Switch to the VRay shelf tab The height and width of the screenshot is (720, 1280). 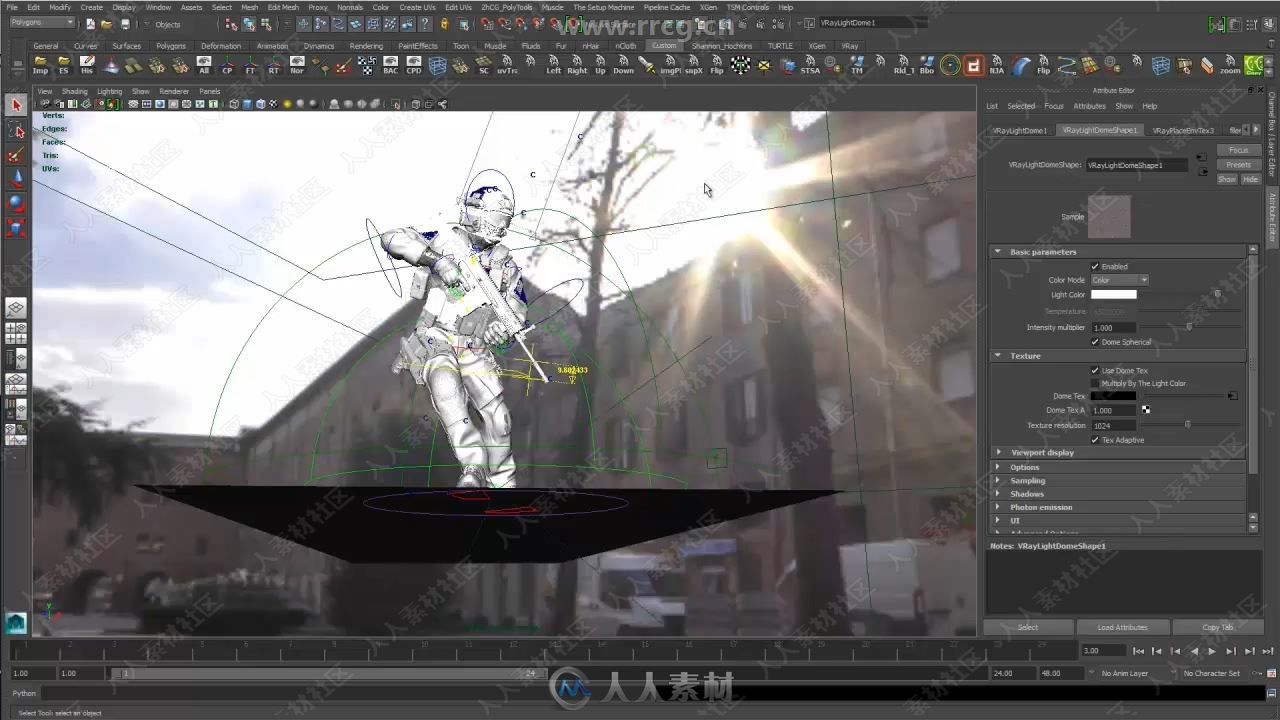pos(849,46)
